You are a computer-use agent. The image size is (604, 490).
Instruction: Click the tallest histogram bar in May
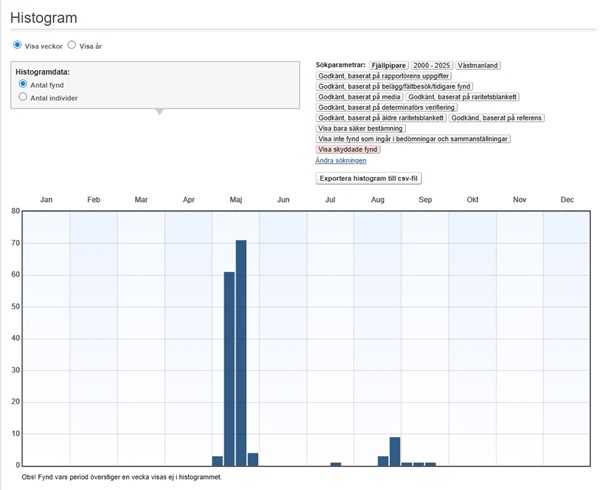click(241, 352)
